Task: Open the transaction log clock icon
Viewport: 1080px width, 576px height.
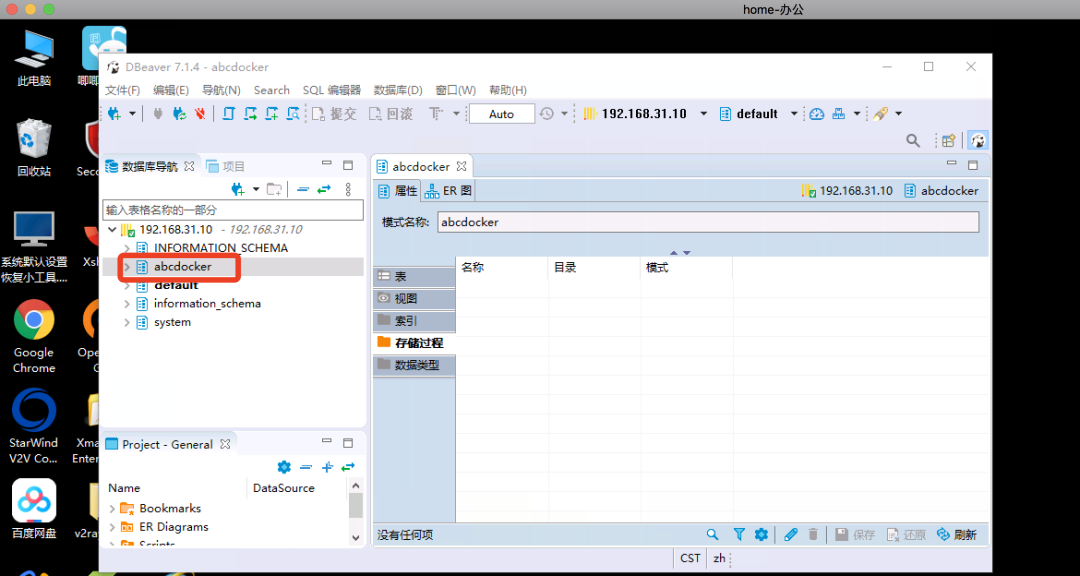Action: (x=546, y=114)
